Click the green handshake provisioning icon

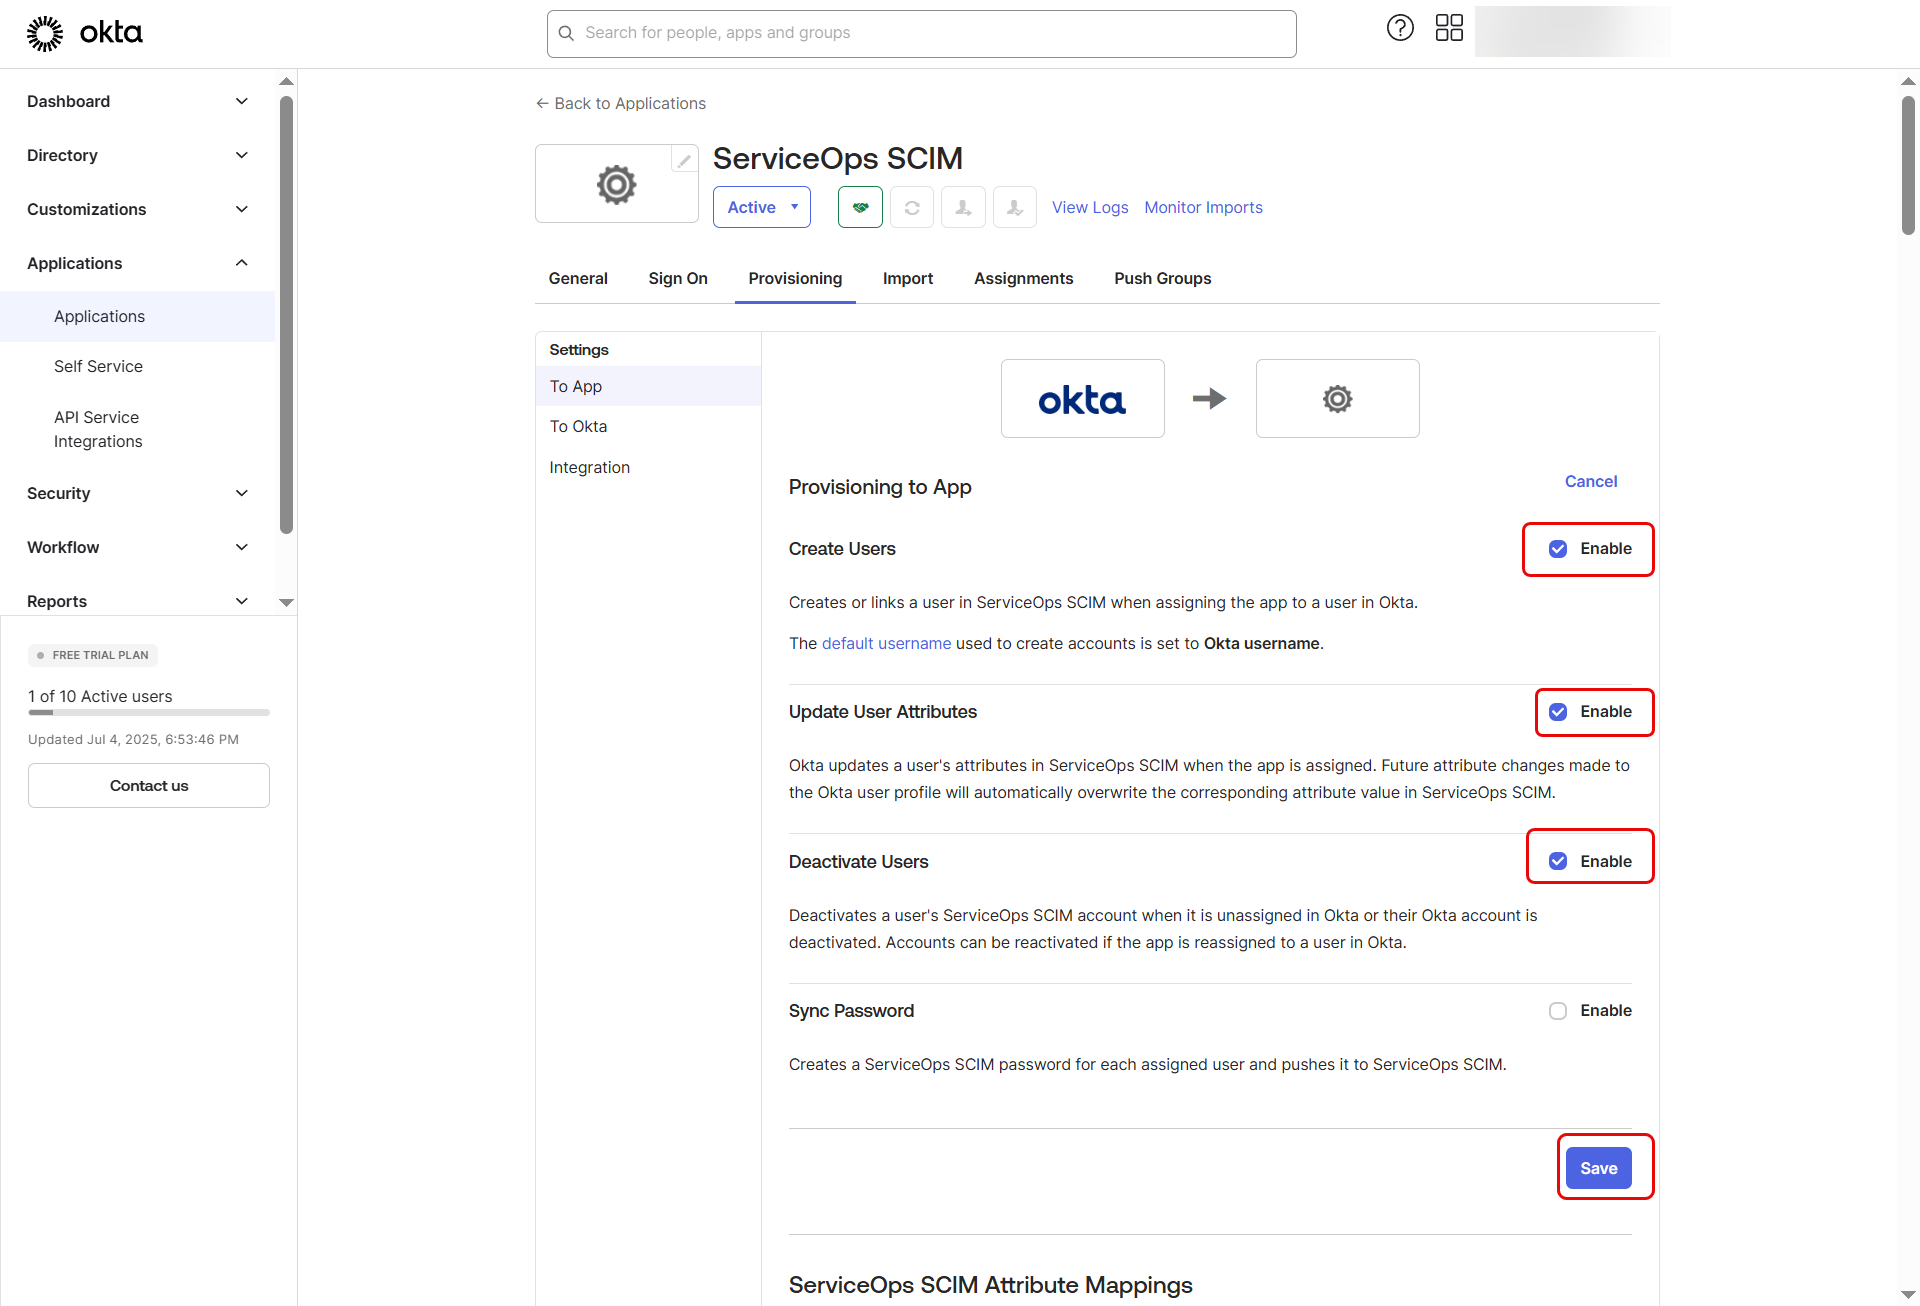(860, 207)
